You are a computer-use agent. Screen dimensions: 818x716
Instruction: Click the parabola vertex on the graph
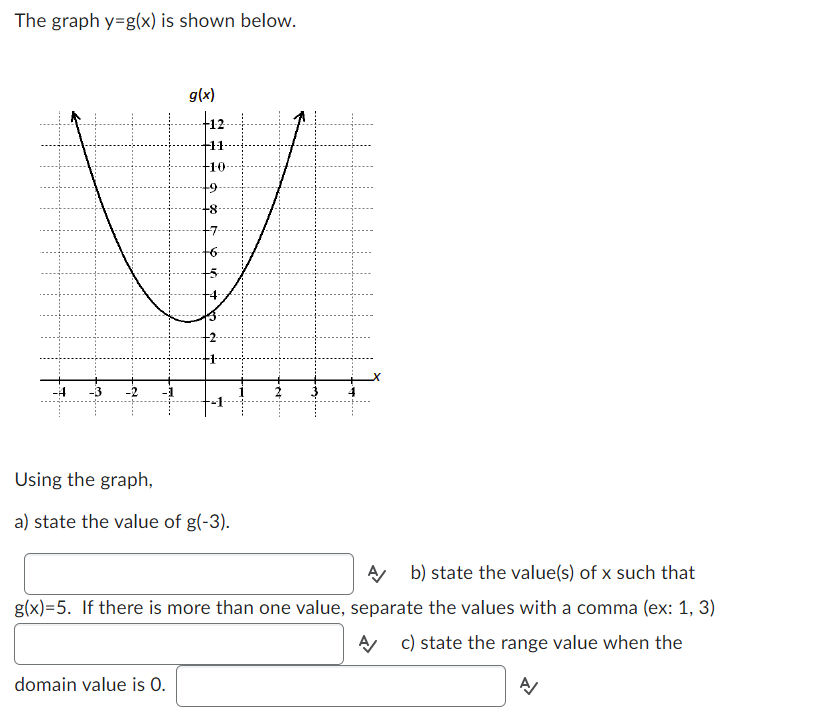click(x=188, y=320)
